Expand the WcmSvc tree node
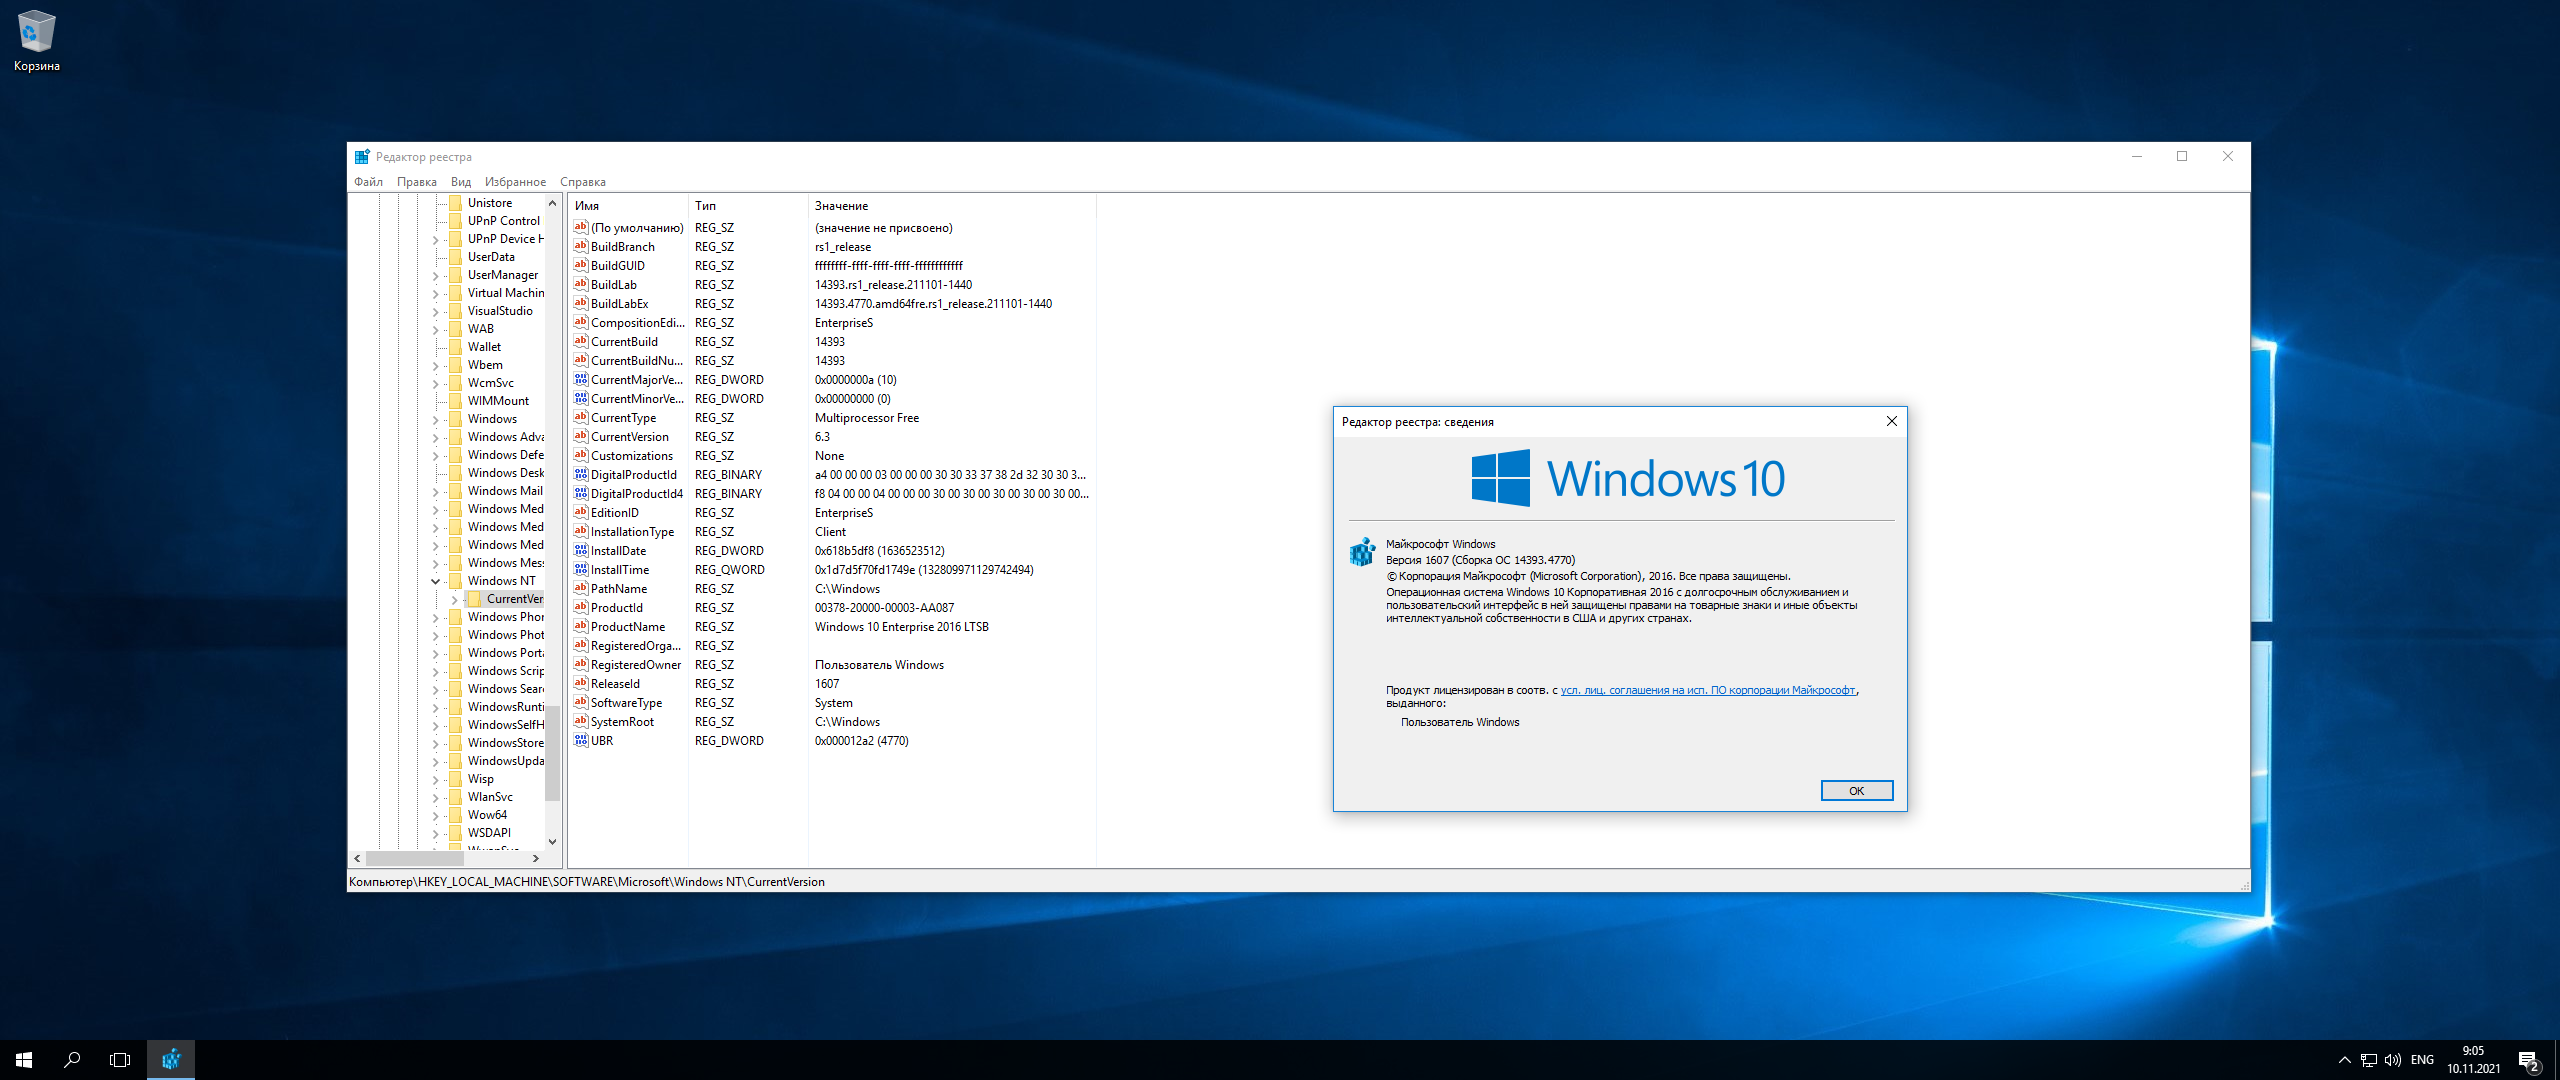The width and height of the screenshot is (2560, 1080). 435,383
